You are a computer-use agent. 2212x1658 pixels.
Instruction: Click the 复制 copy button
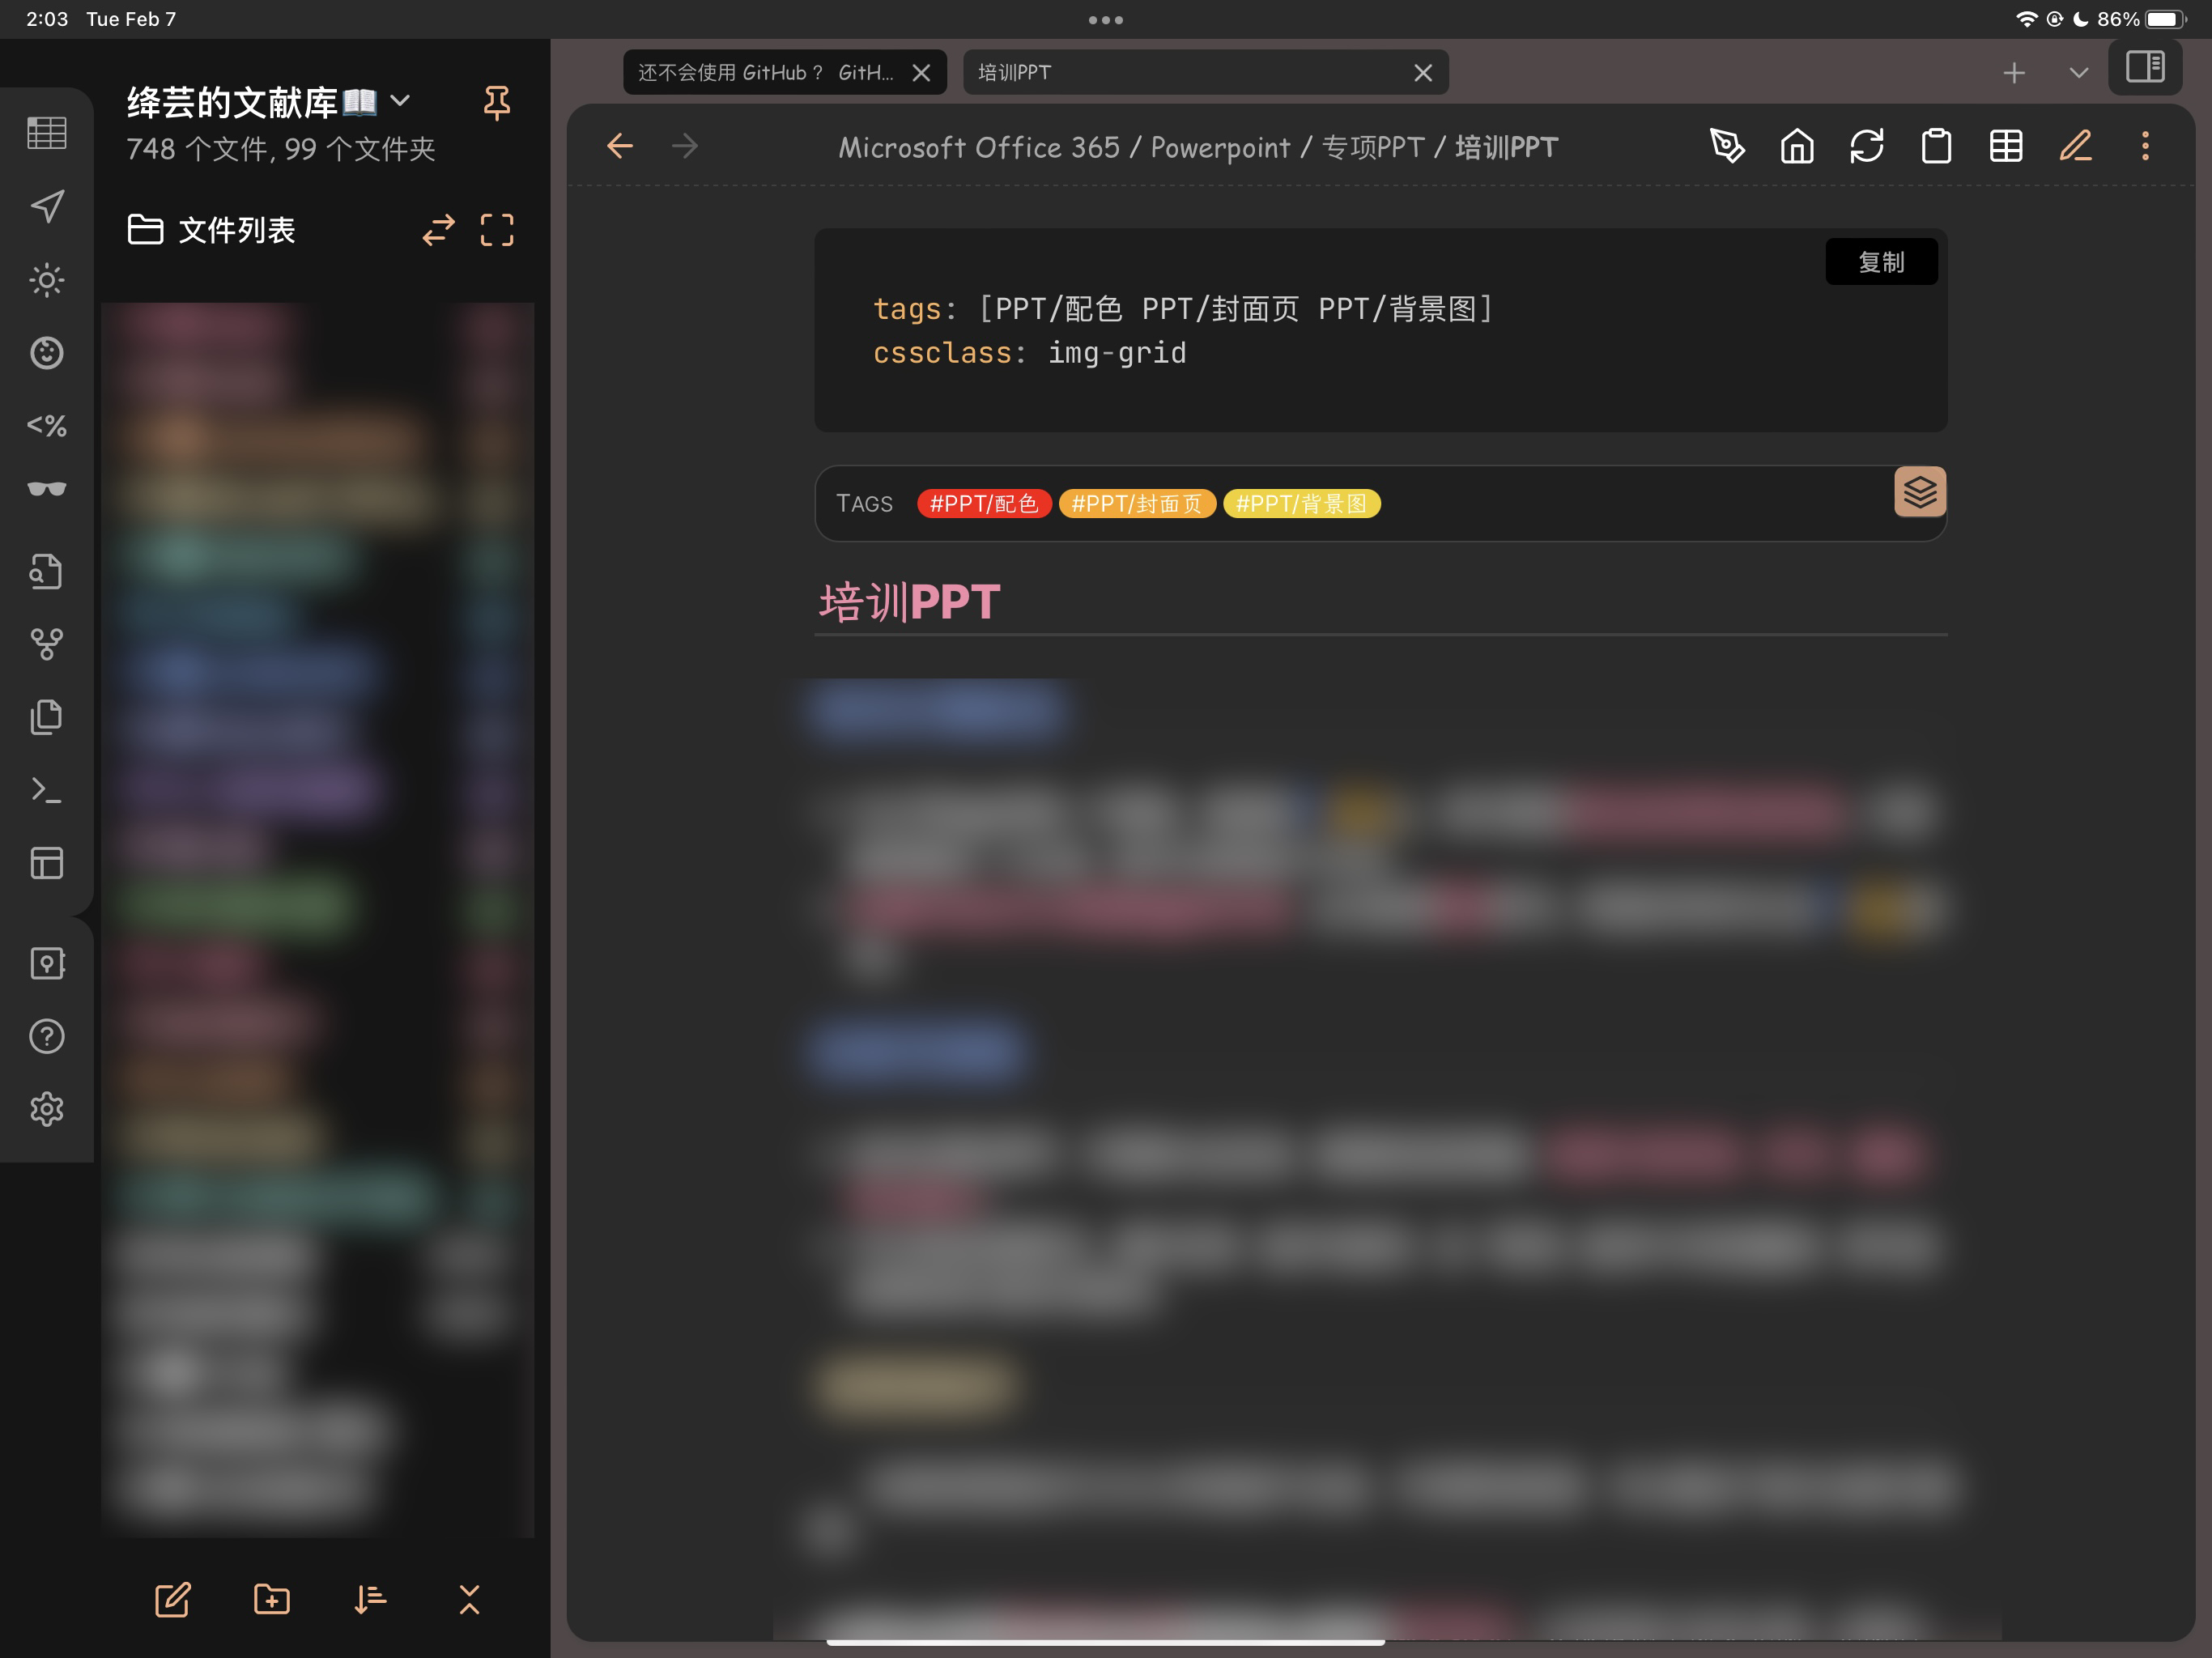click(1881, 262)
